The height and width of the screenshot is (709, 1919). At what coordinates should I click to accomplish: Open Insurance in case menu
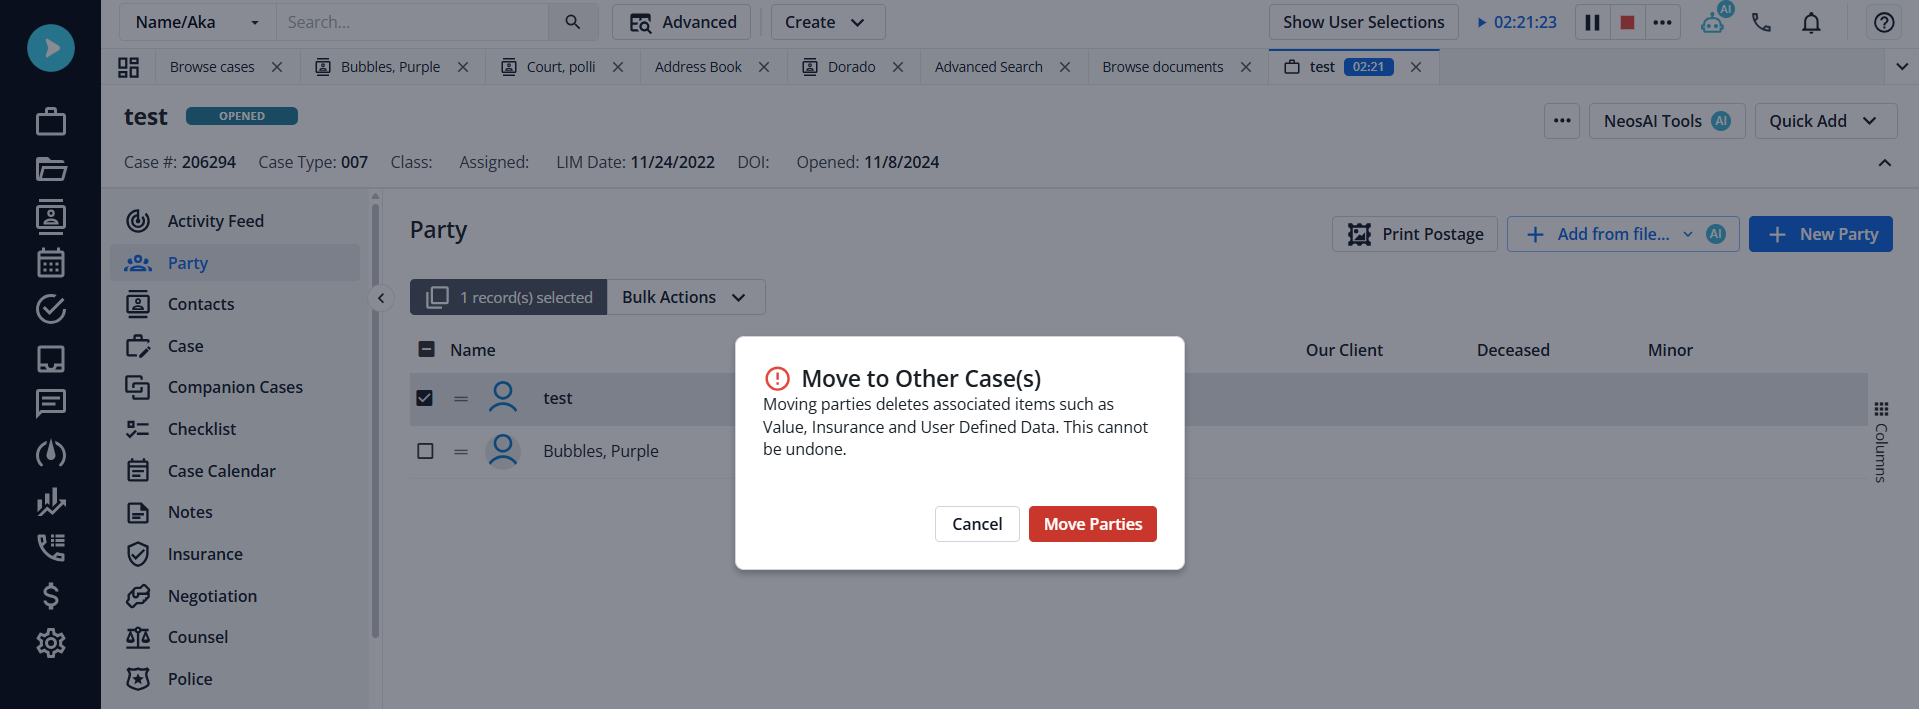pyautogui.click(x=235, y=554)
